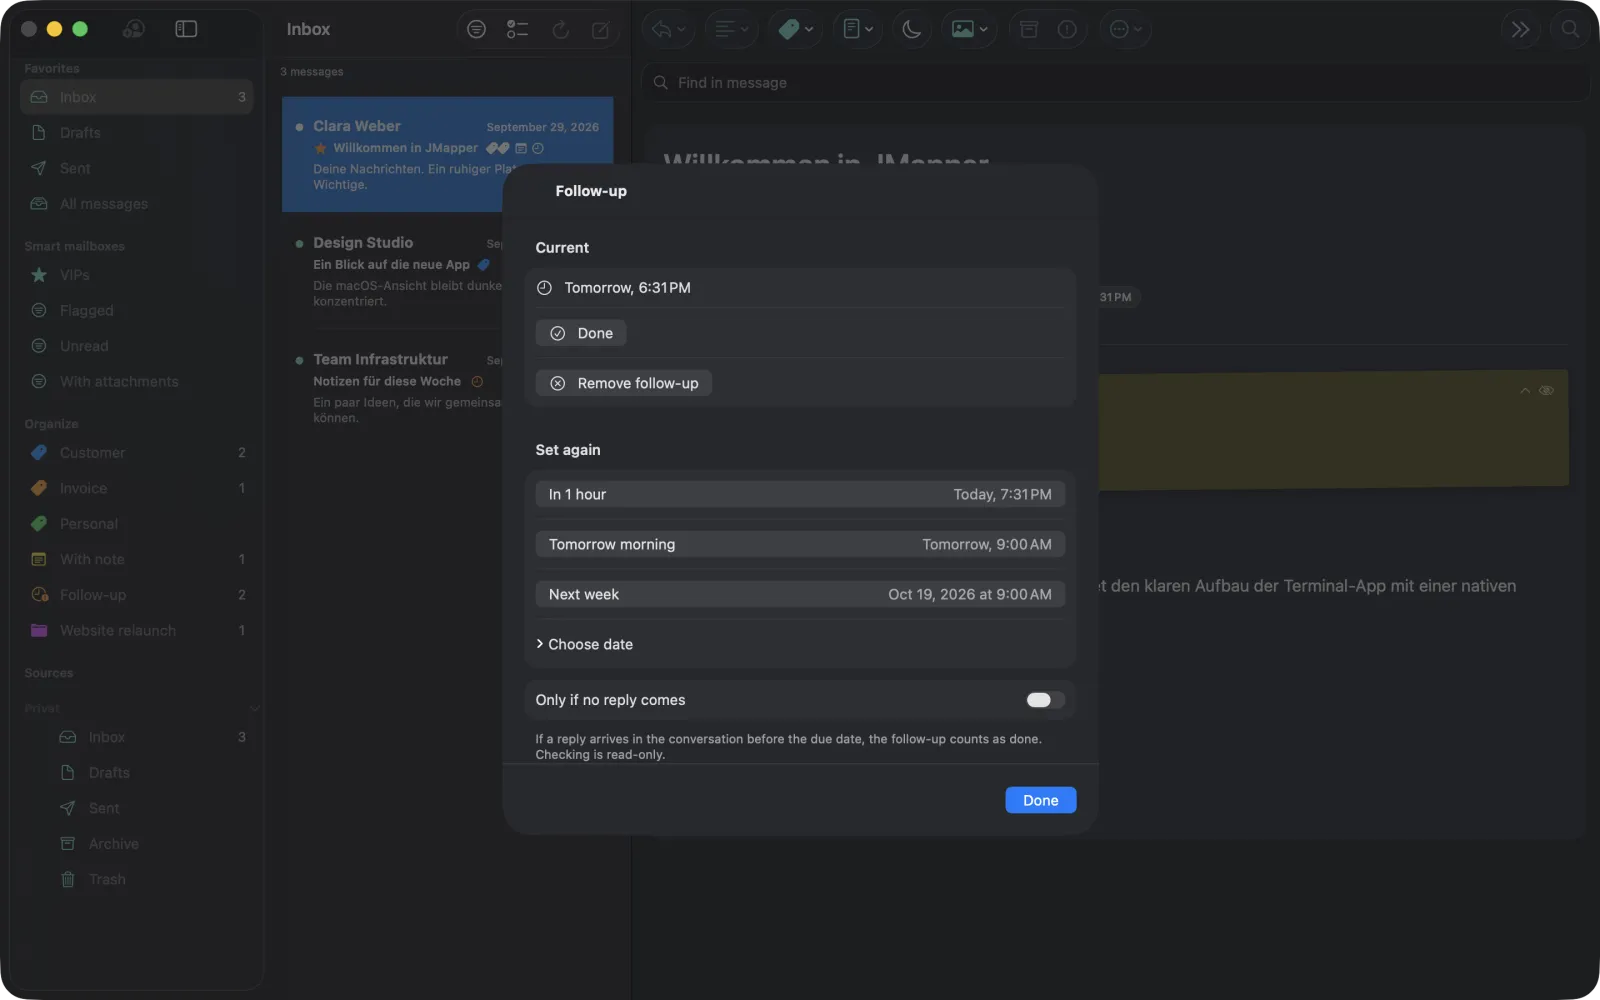Click the tag icon on Design Studio message
Screen dimensions: 1600x1000
point(484,265)
